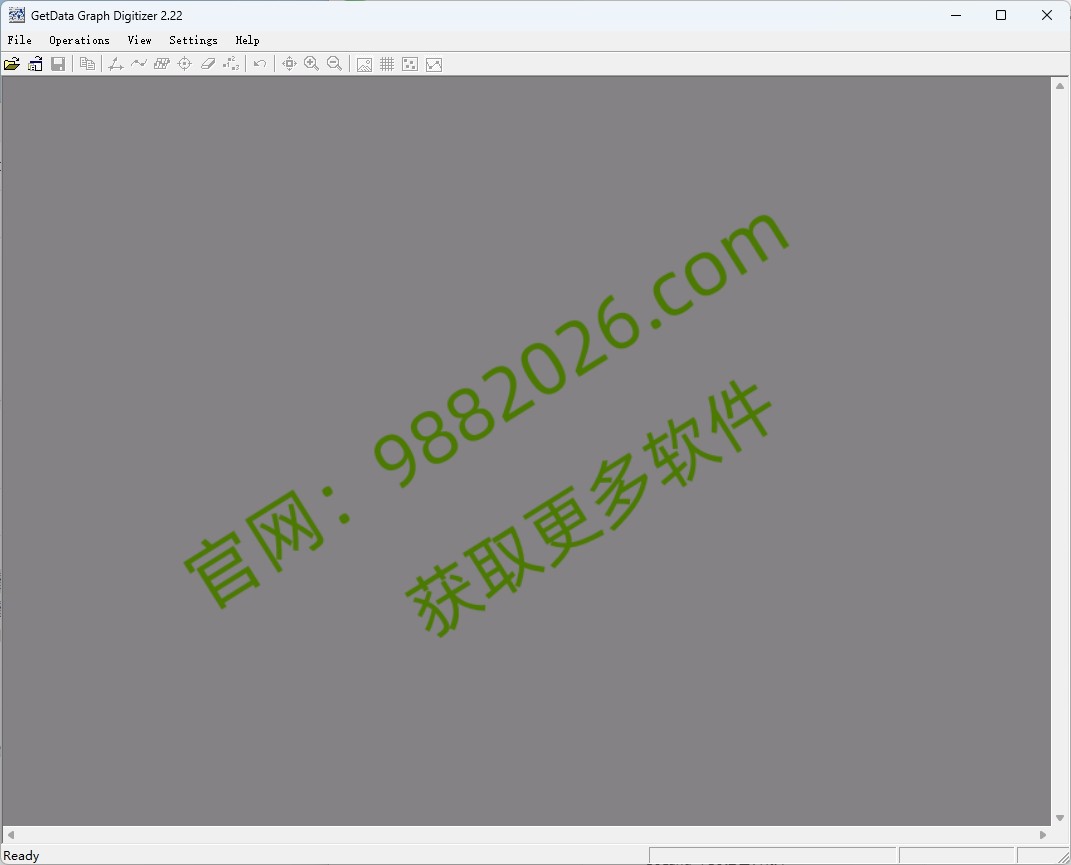The image size is (1071, 865).
Task: Click the Zoom in magnifier
Action: [x=311, y=64]
